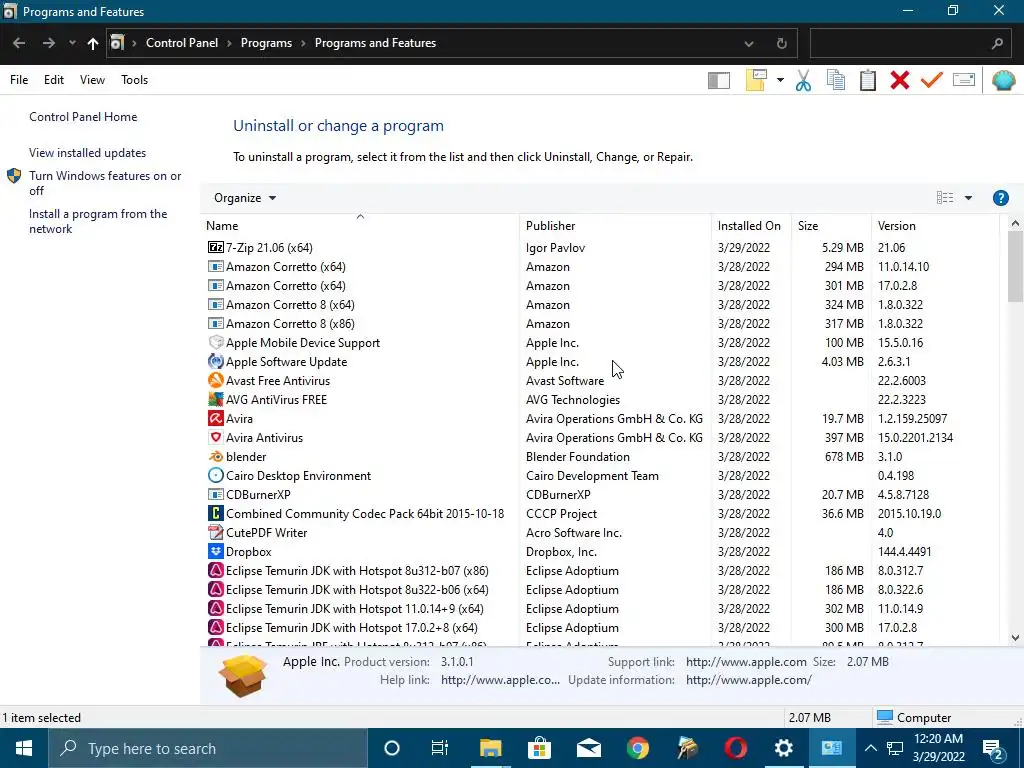Click the view options list icon
This screenshot has width=1024, height=768.
pyautogui.click(x=945, y=198)
